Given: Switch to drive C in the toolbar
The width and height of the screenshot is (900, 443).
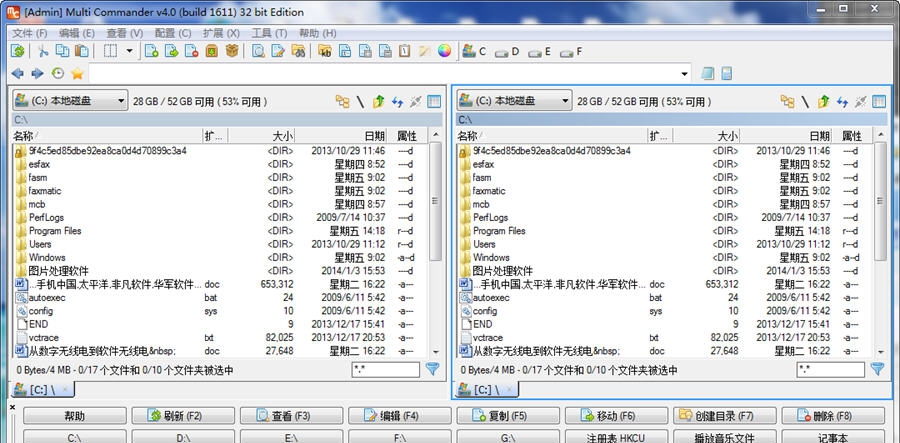Looking at the screenshot, I should pos(475,51).
